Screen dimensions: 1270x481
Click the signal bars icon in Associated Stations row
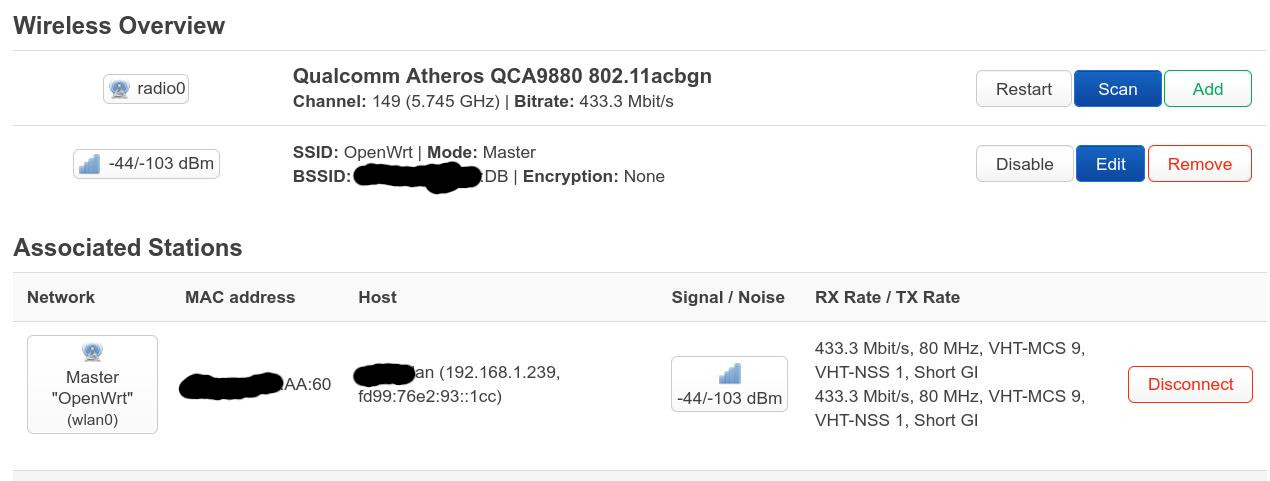[x=730, y=374]
